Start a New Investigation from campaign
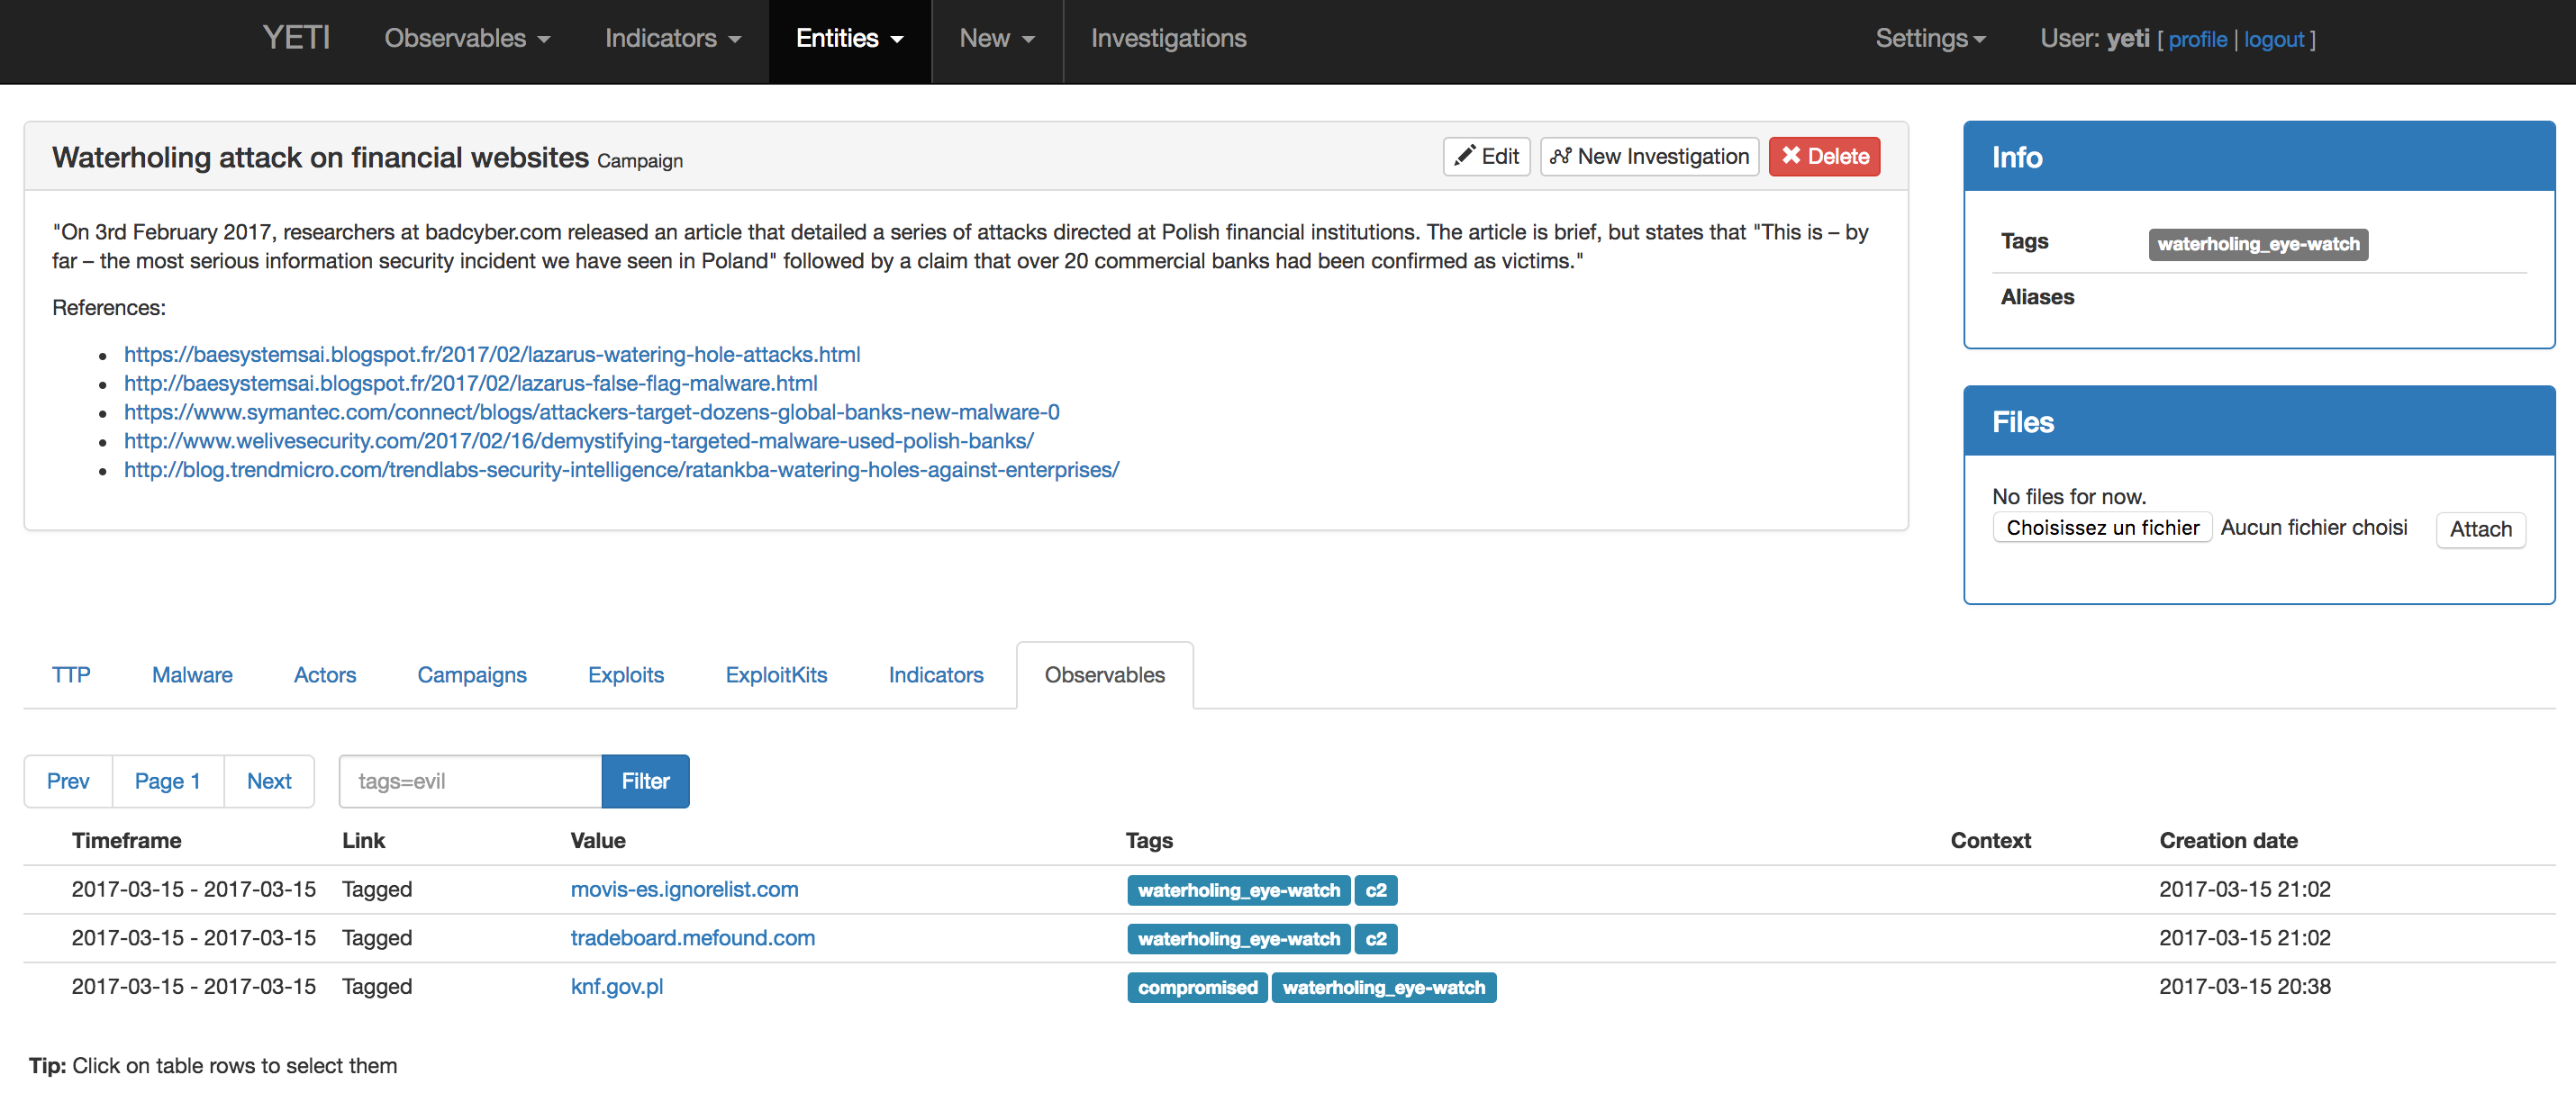 point(1649,157)
